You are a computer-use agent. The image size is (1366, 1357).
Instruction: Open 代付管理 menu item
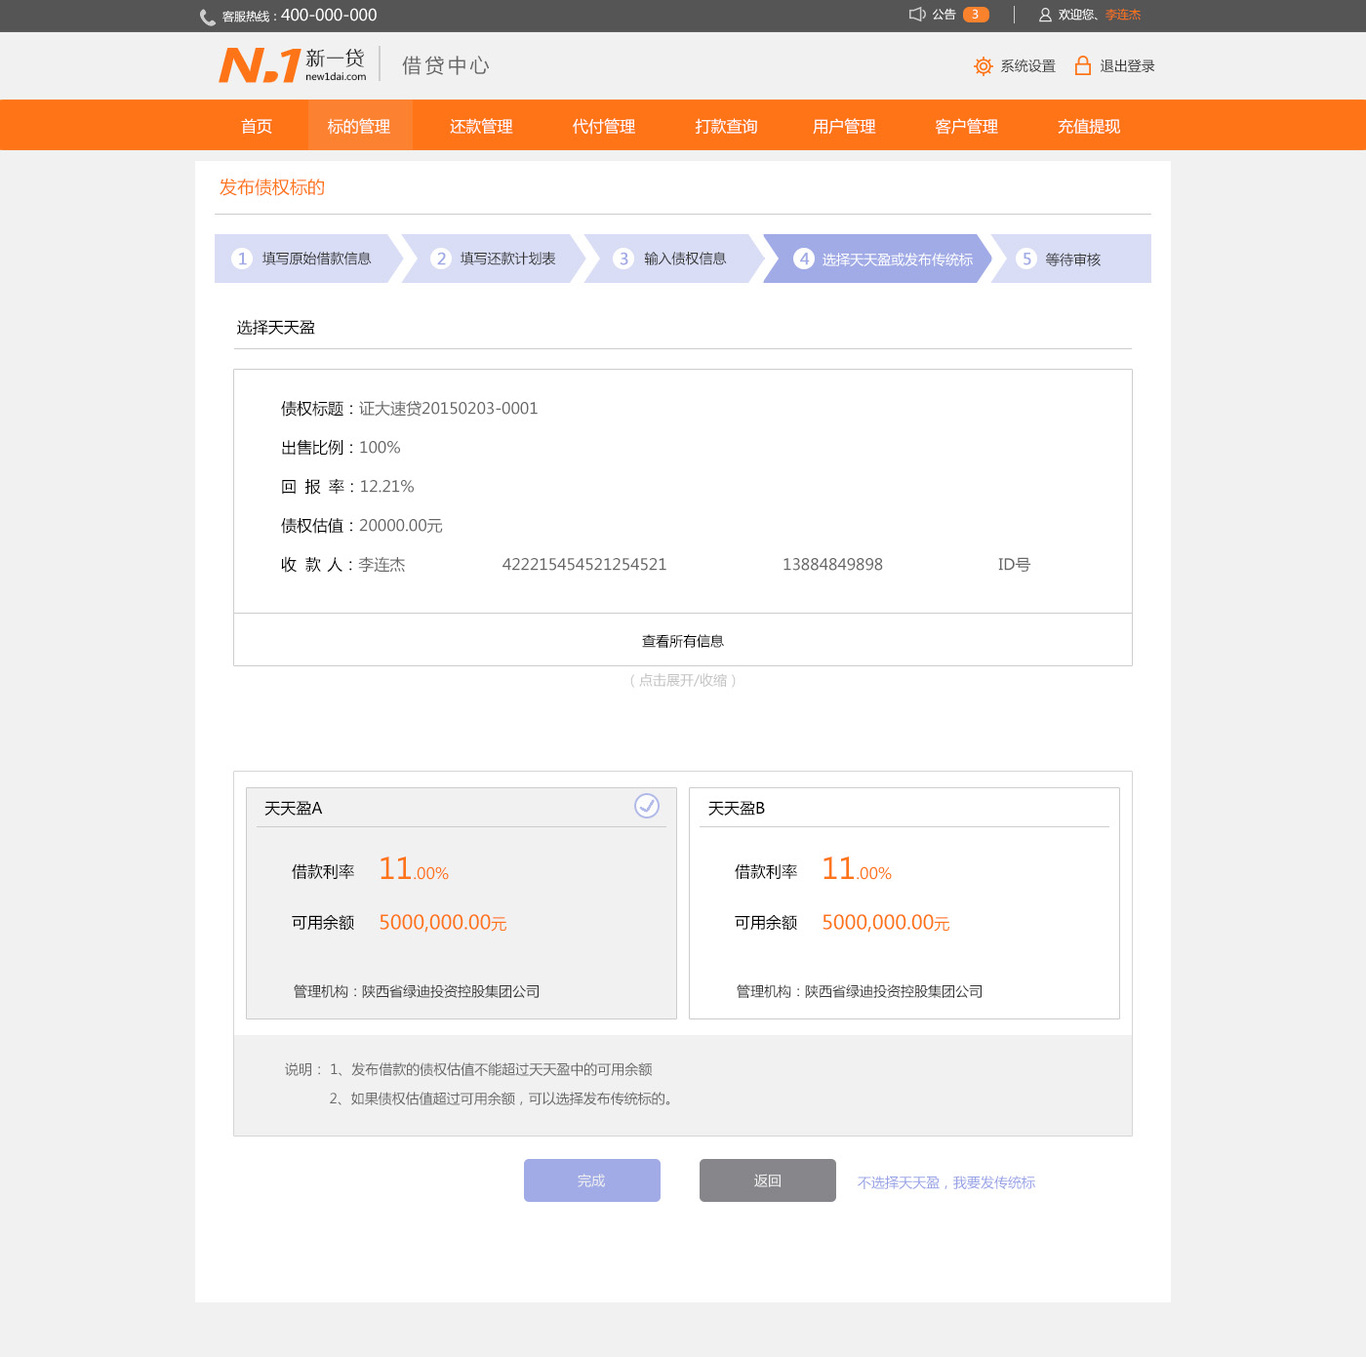click(604, 126)
